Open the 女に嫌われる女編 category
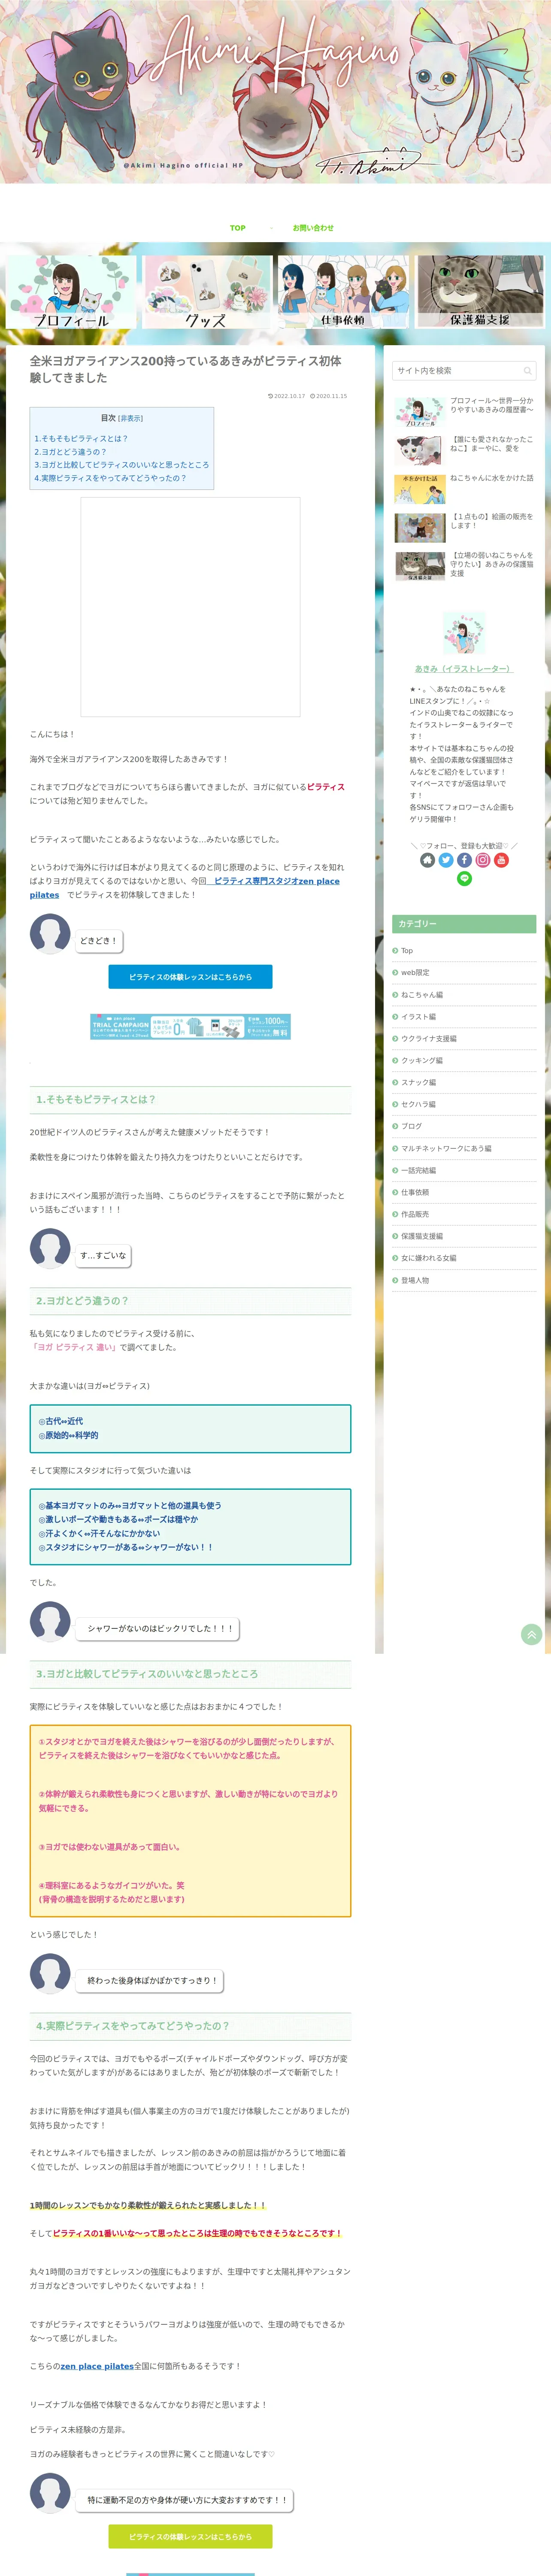Viewport: 551px width, 2576px height. point(429,1258)
